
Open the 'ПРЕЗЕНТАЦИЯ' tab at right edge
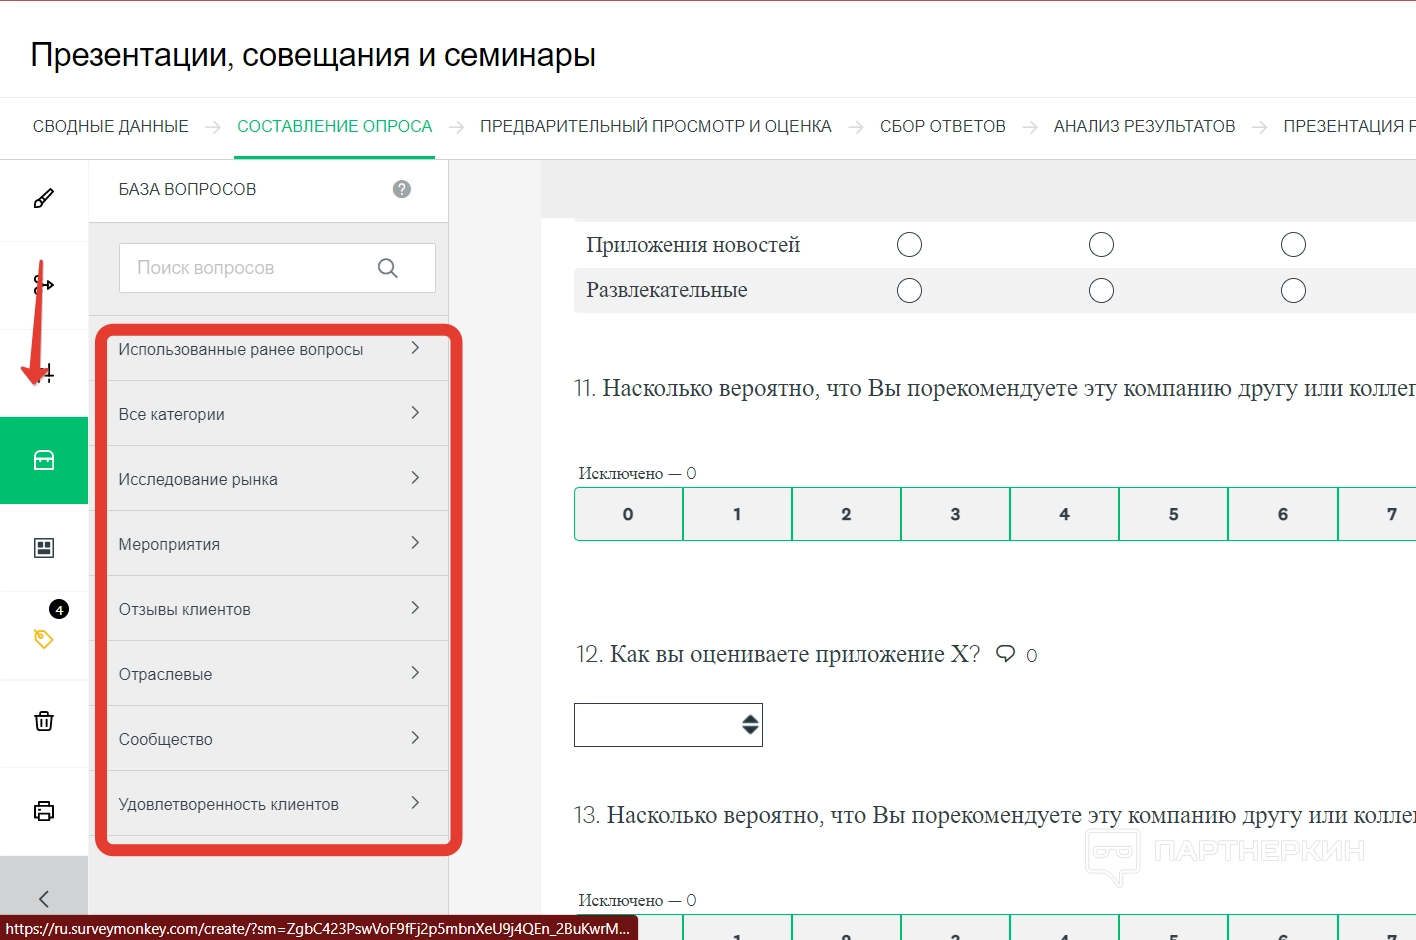[1349, 126]
